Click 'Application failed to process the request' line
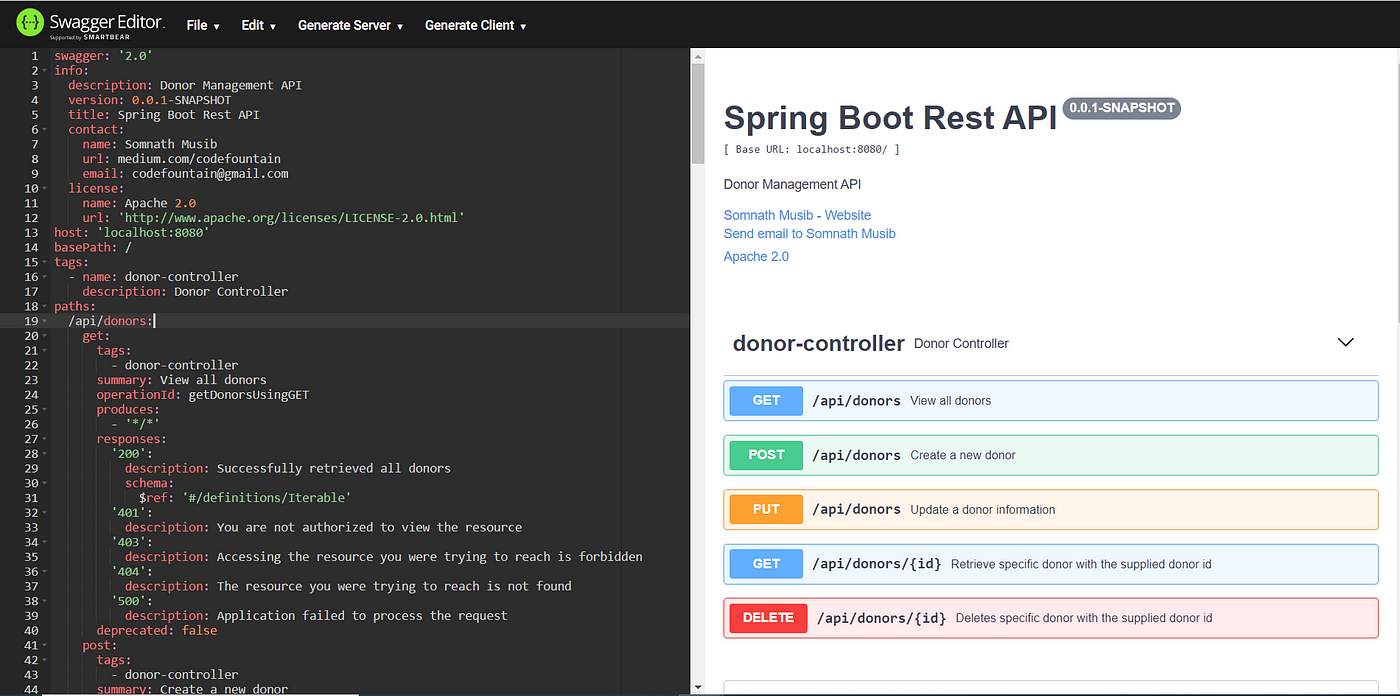Image resolution: width=1400 pixels, height=696 pixels. coord(316,615)
